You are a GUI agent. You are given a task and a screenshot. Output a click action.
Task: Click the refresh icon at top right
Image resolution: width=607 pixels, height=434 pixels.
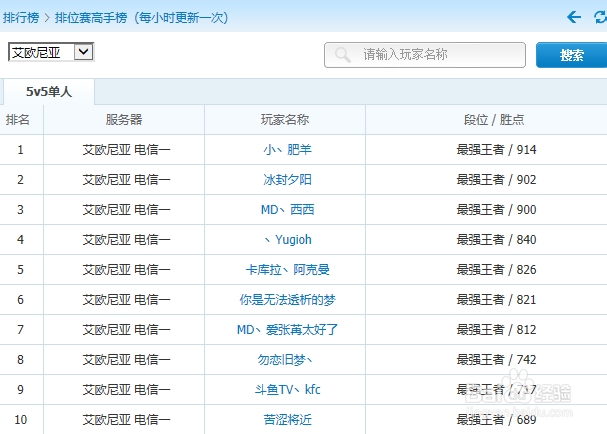599,17
